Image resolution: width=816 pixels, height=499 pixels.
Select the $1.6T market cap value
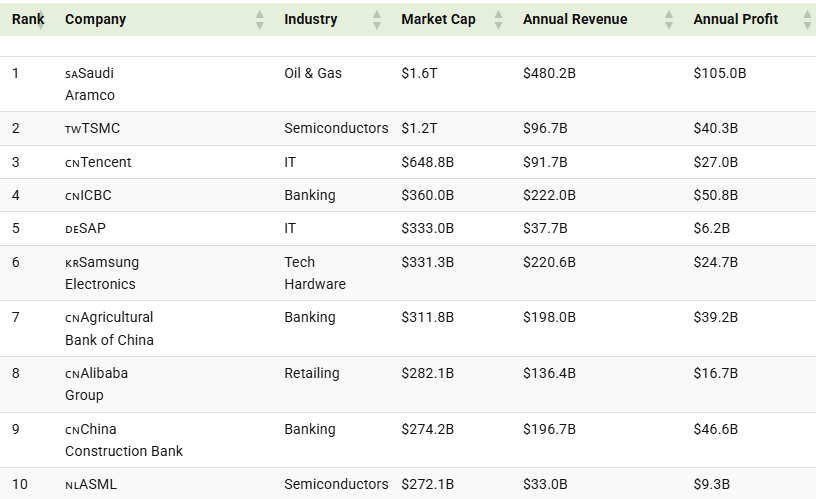tap(419, 73)
